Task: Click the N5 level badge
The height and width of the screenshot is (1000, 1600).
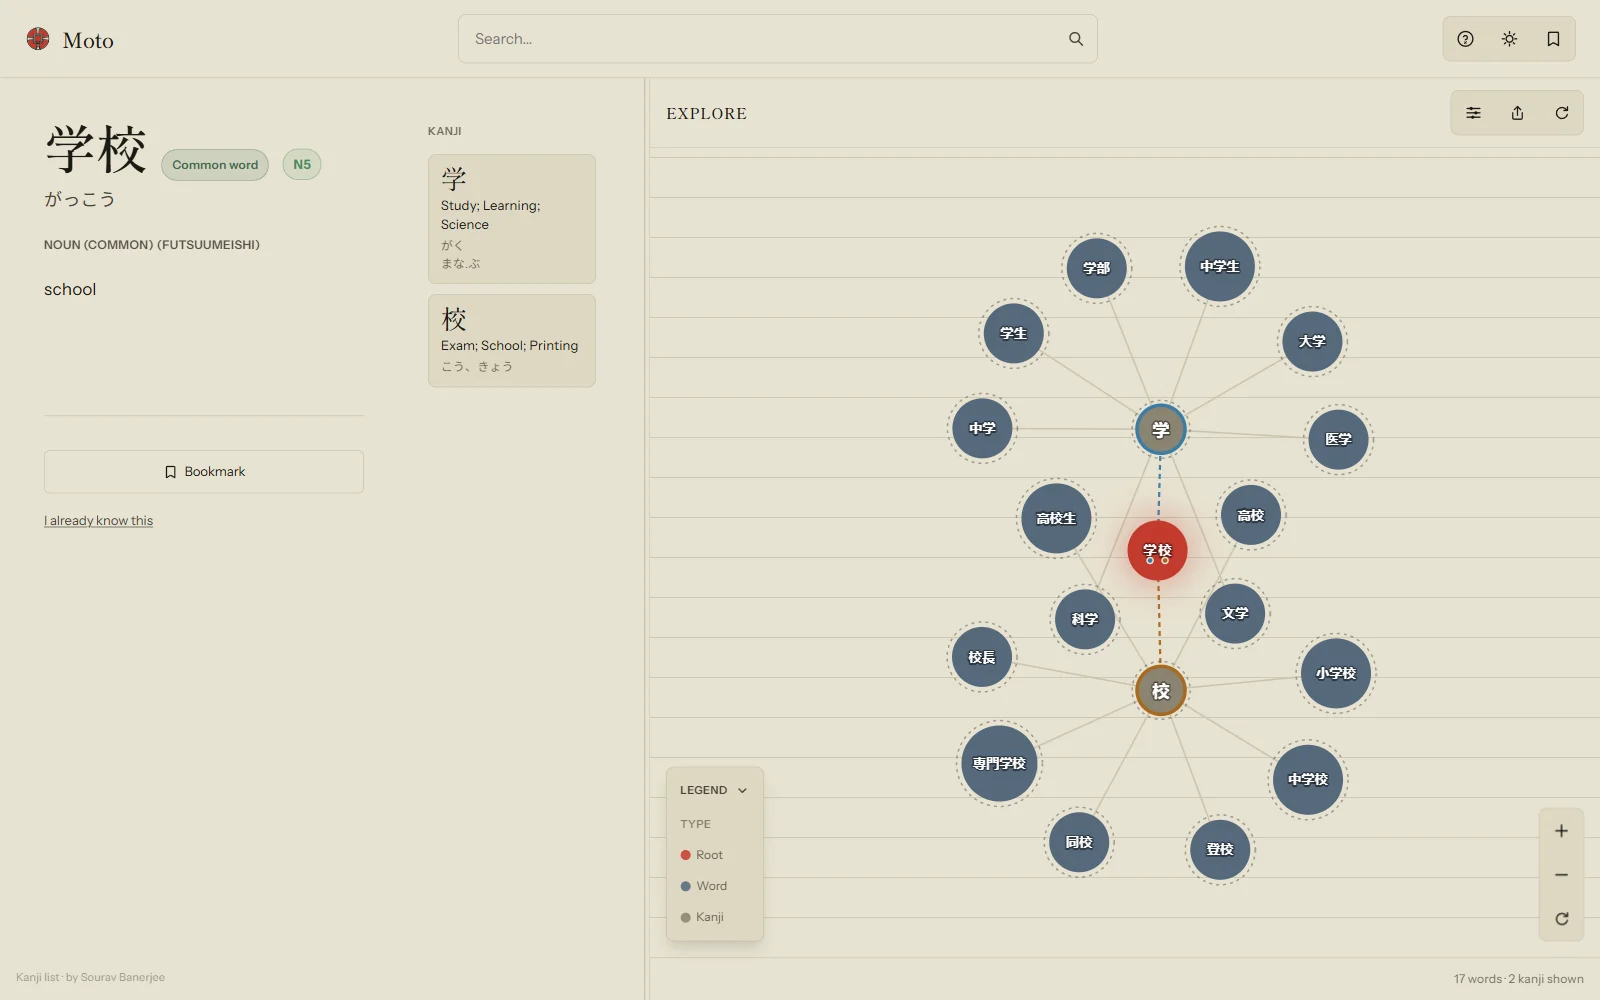Action: (x=302, y=164)
